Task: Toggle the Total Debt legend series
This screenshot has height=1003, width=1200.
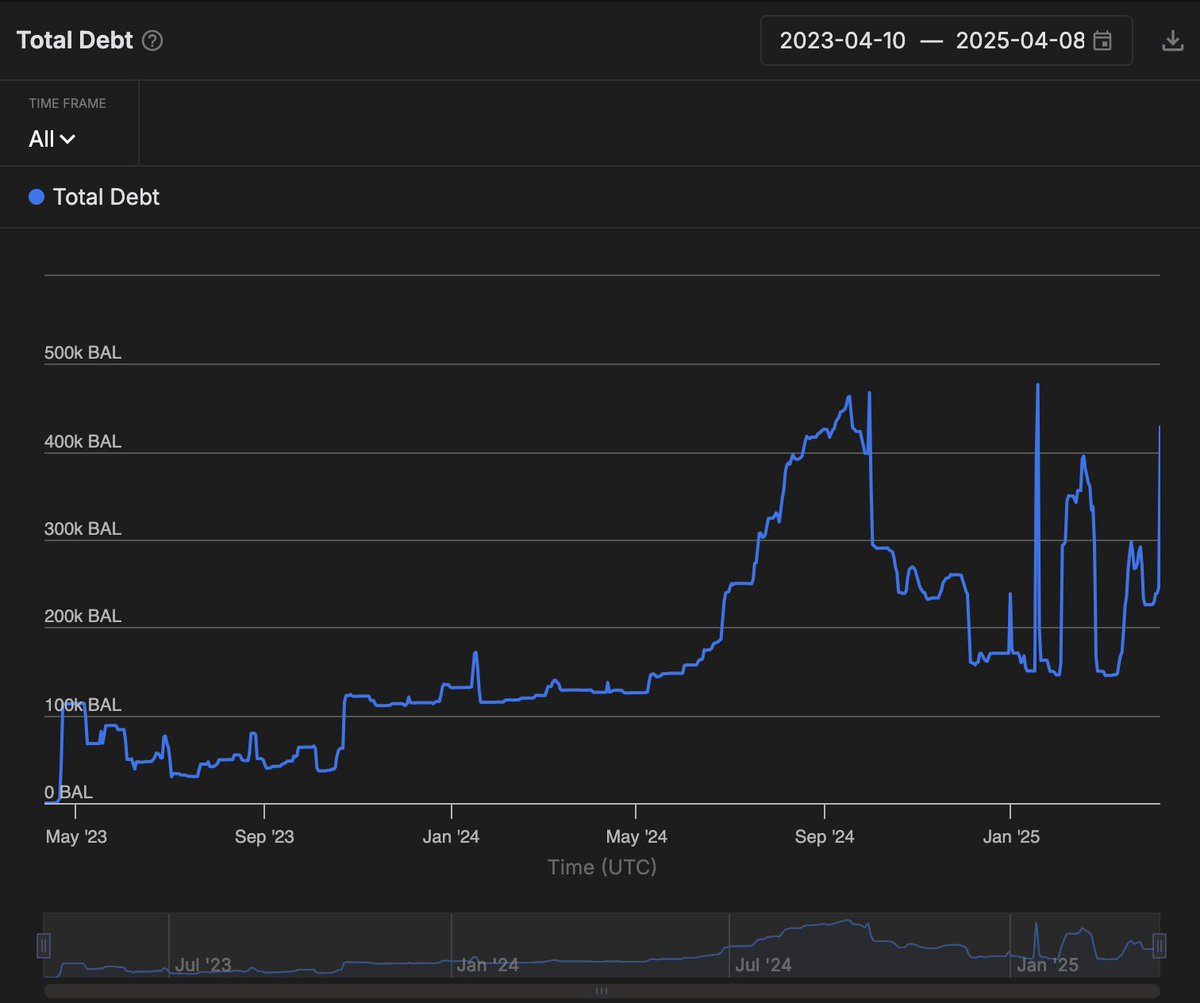Action: pyautogui.click(x=94, y=197)
